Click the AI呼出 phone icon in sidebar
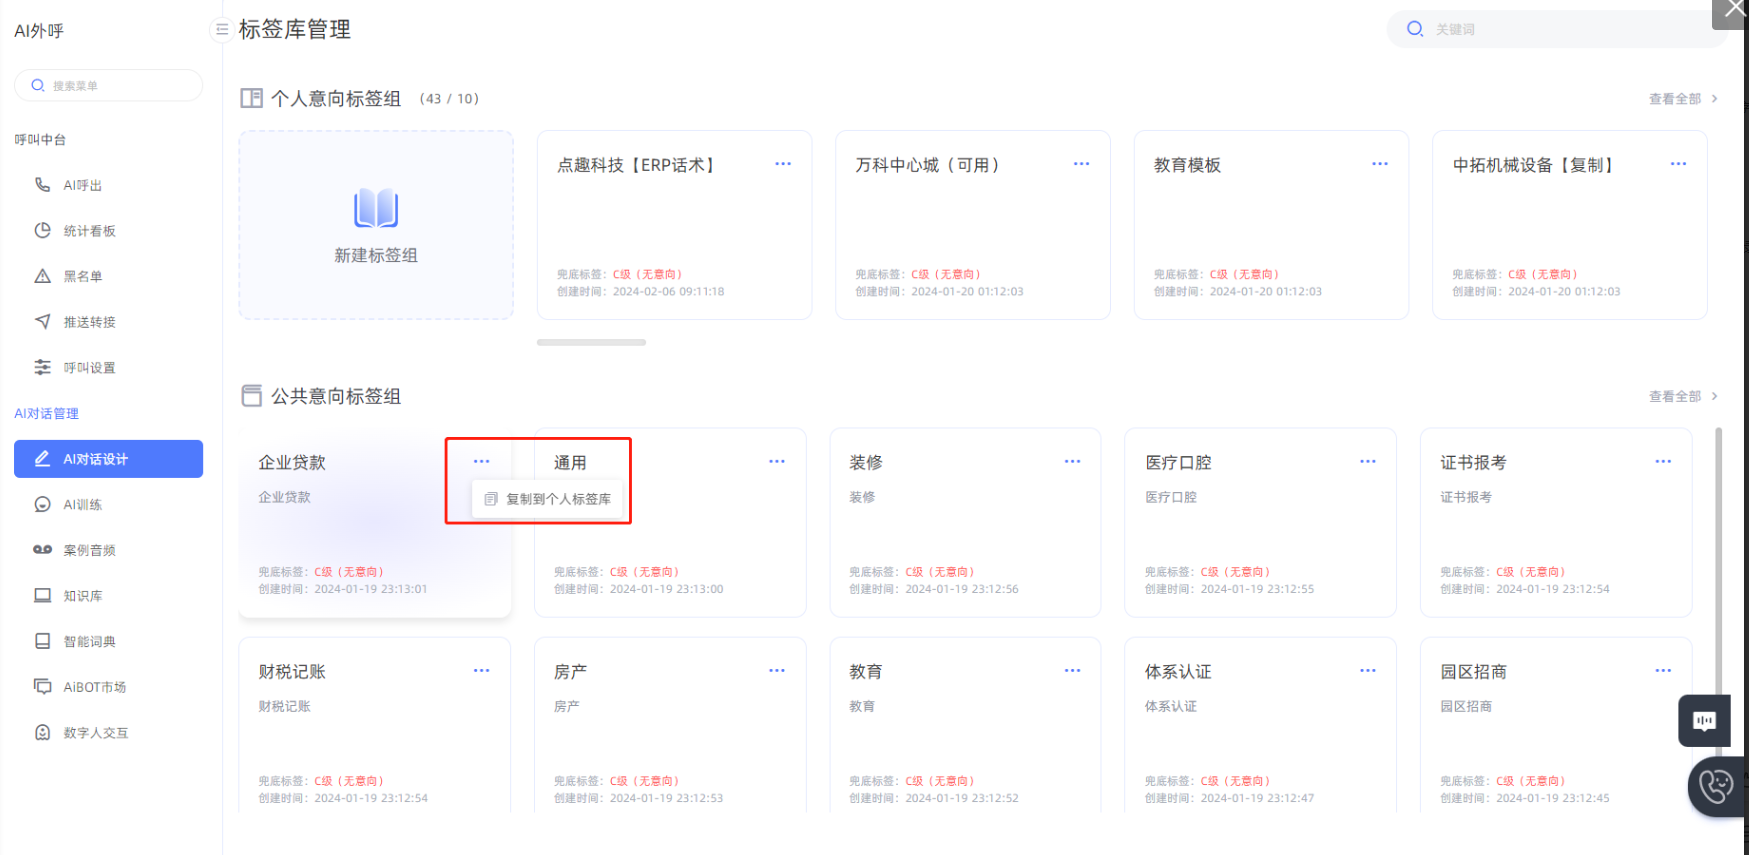 [43, 185]
